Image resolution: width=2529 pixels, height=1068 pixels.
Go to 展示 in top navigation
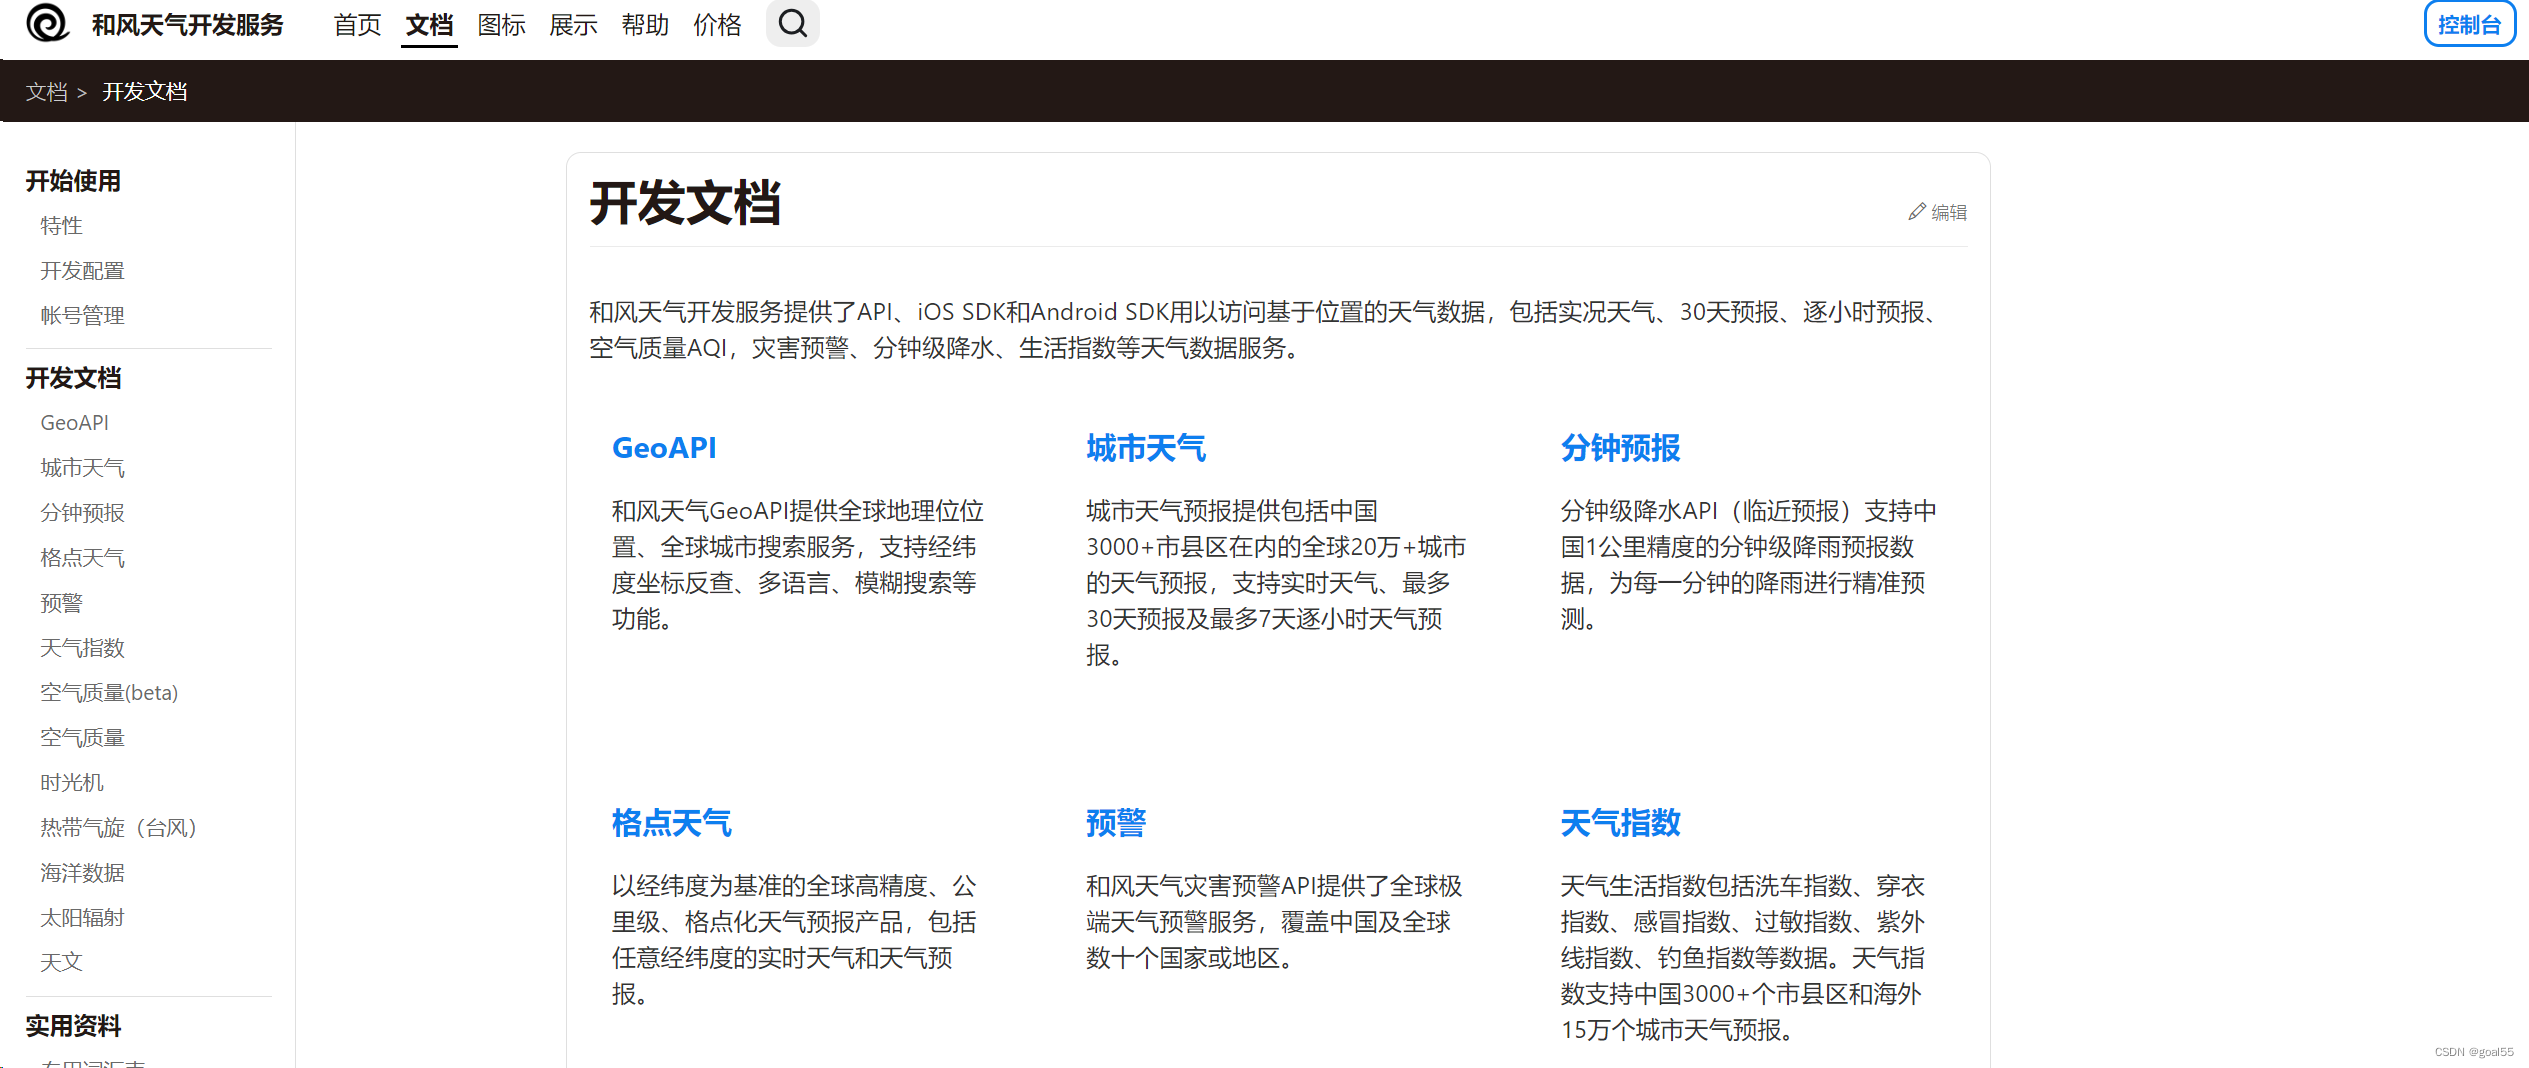(x=573, y=25)
